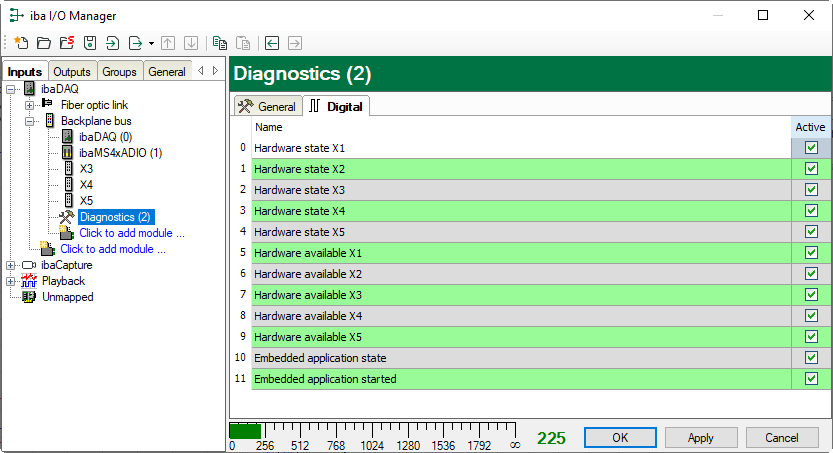
Task: Click the ibaCapture camera icon
Action: [29, 264]
